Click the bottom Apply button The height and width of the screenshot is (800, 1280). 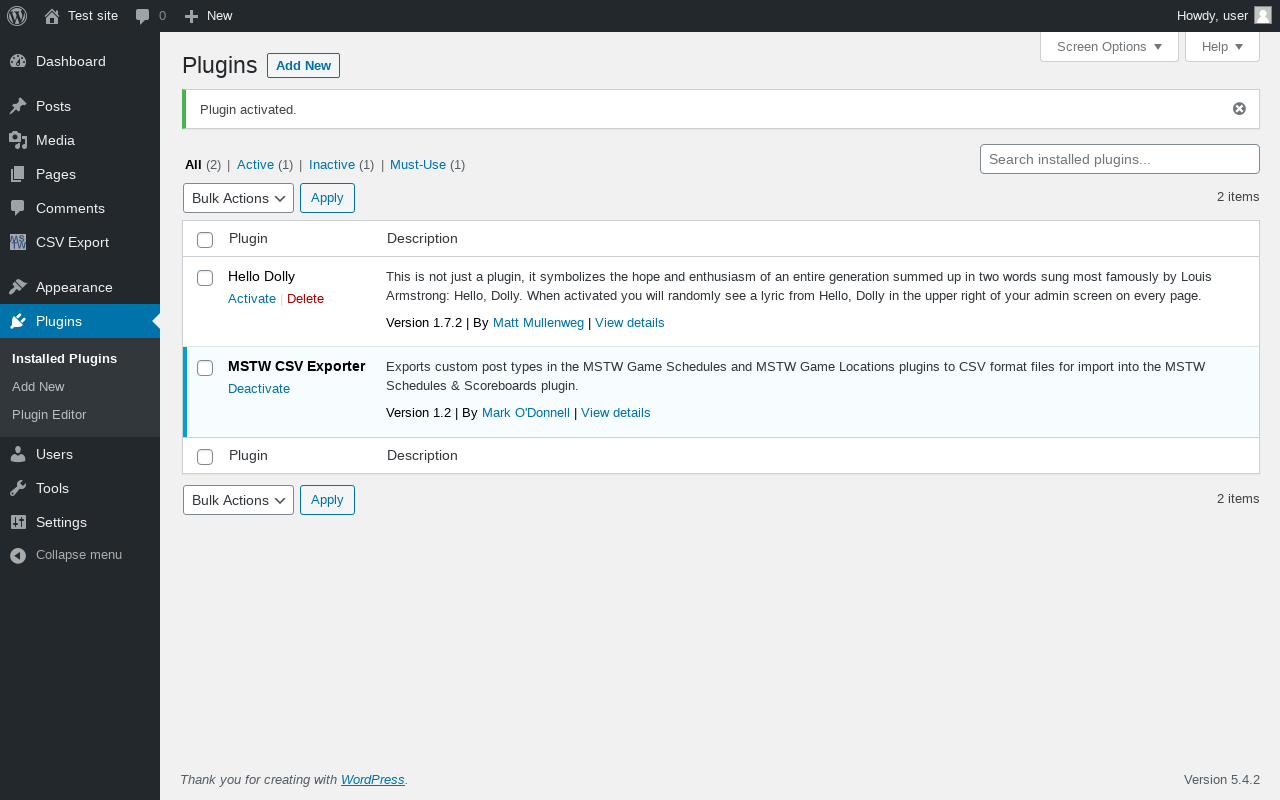pos(327,500)
